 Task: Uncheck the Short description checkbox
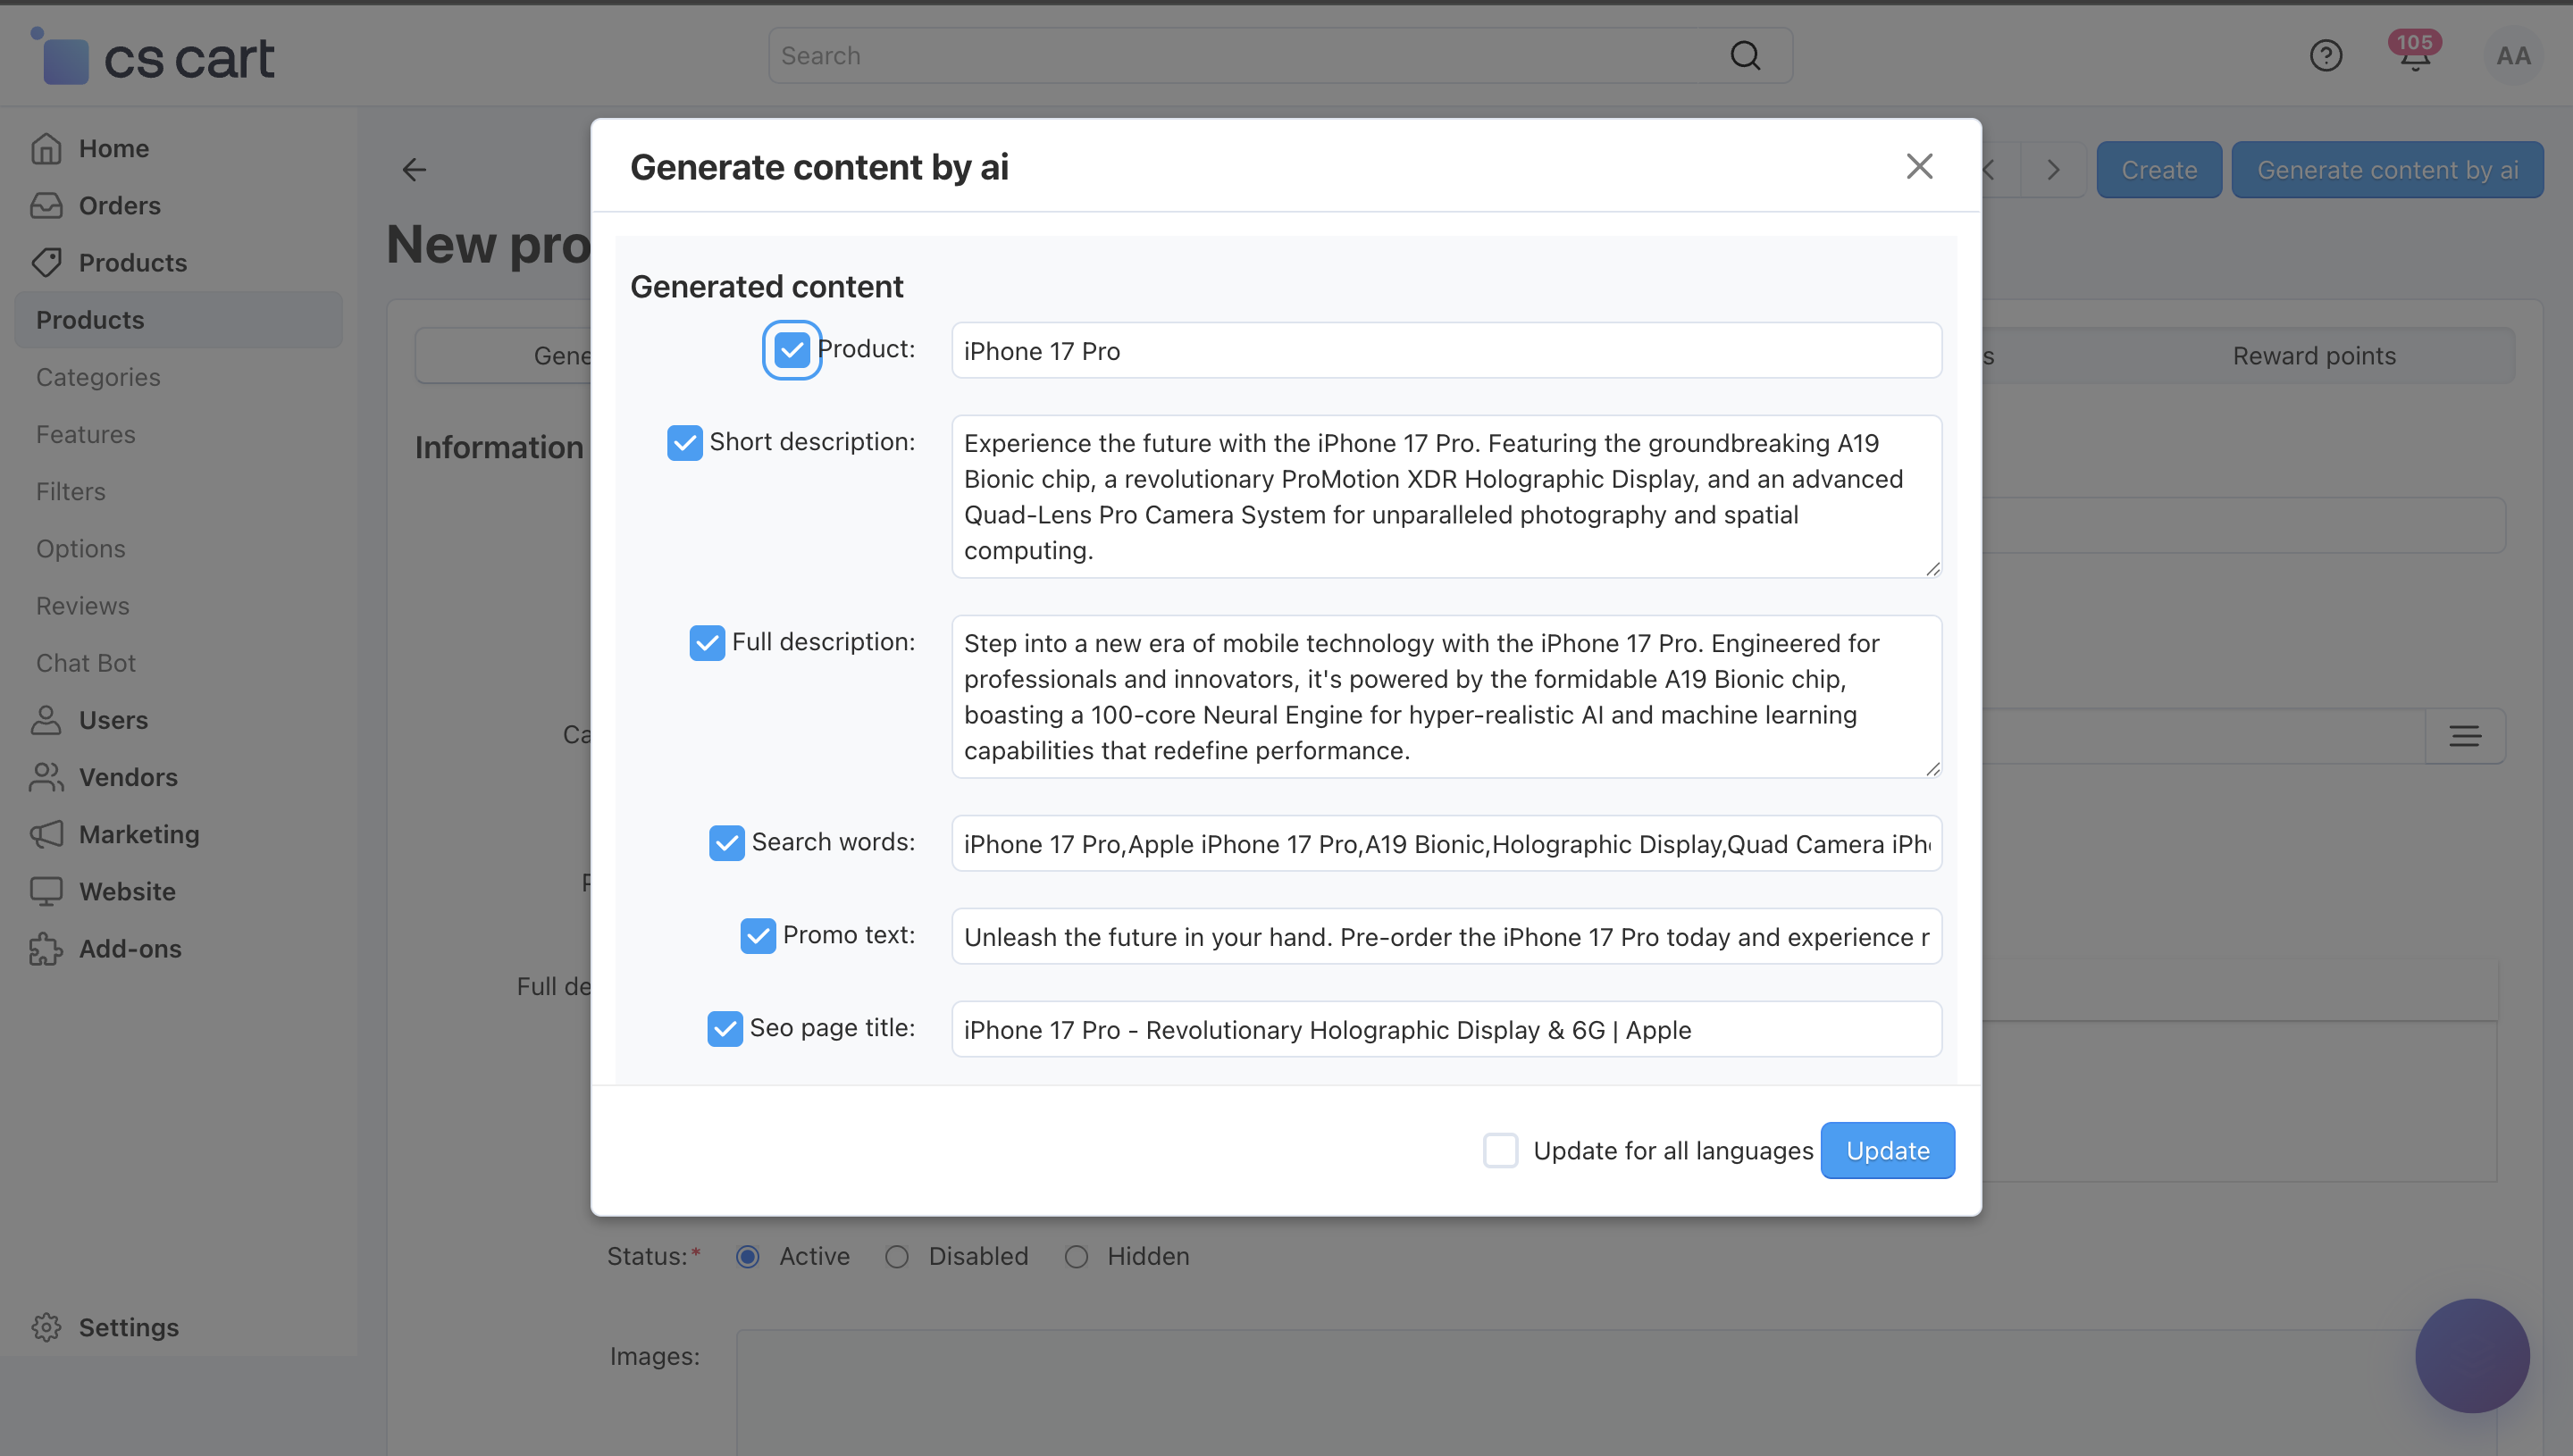(x=685, y=442)
